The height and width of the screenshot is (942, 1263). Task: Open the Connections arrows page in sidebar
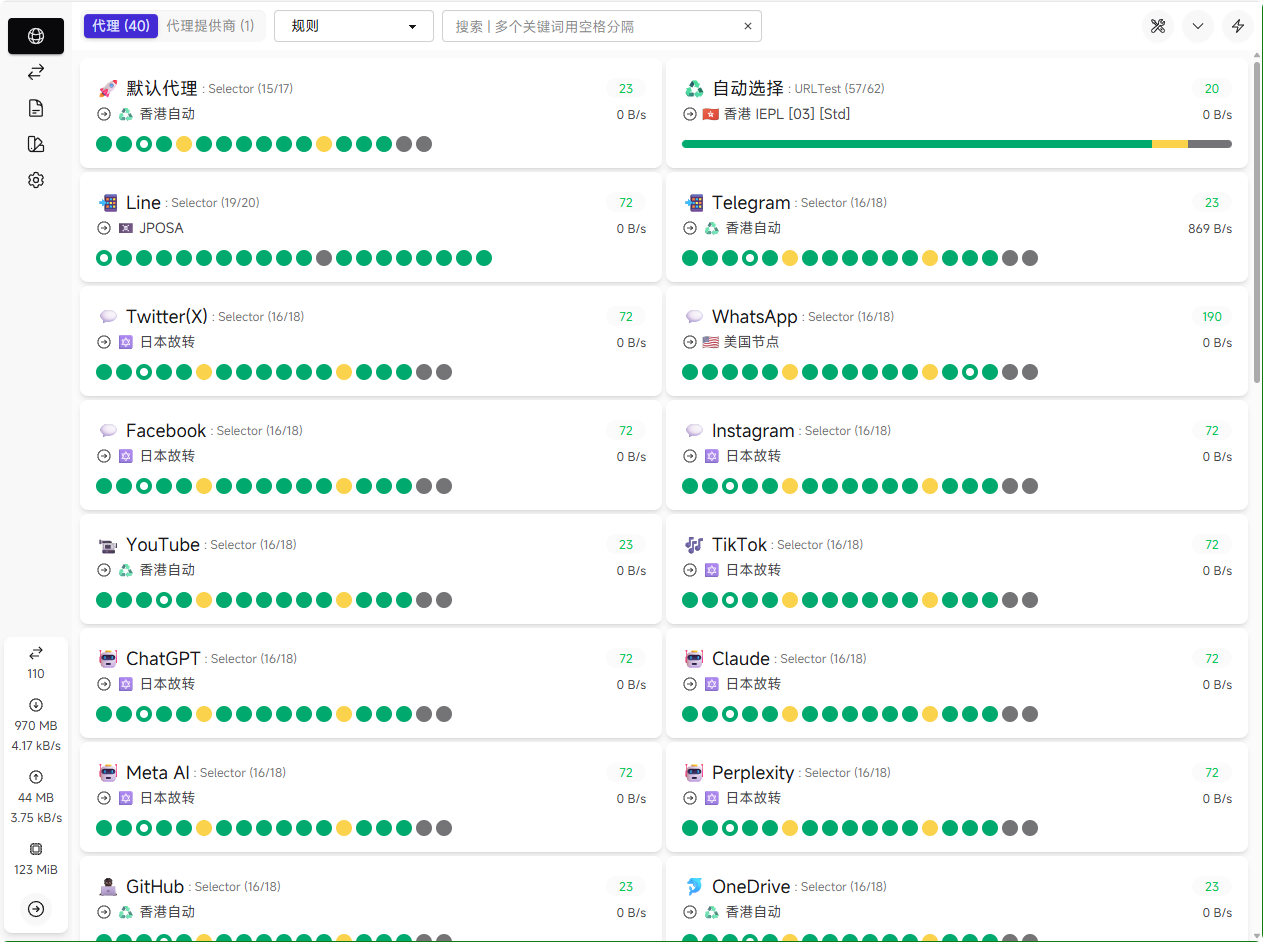[x=36, y=72]
